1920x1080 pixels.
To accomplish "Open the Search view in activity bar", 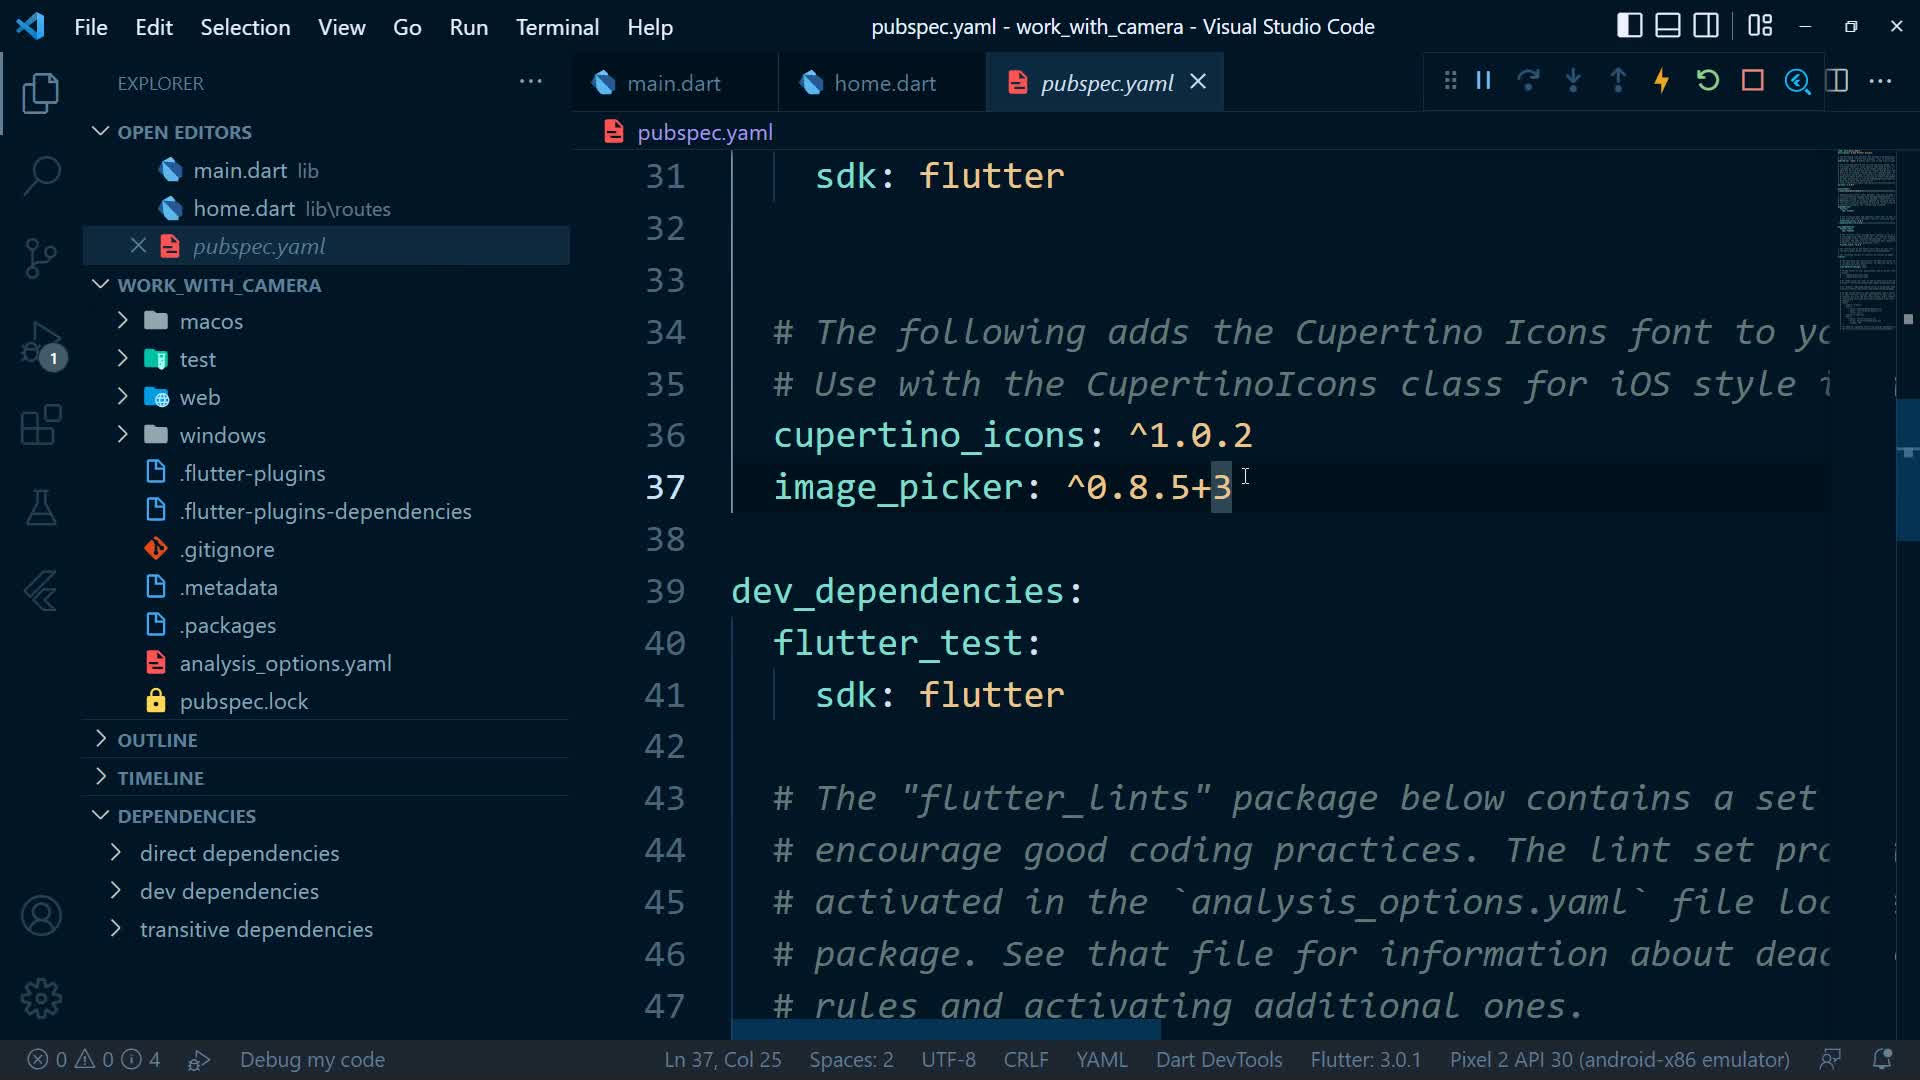I will (x=41, y=175).
